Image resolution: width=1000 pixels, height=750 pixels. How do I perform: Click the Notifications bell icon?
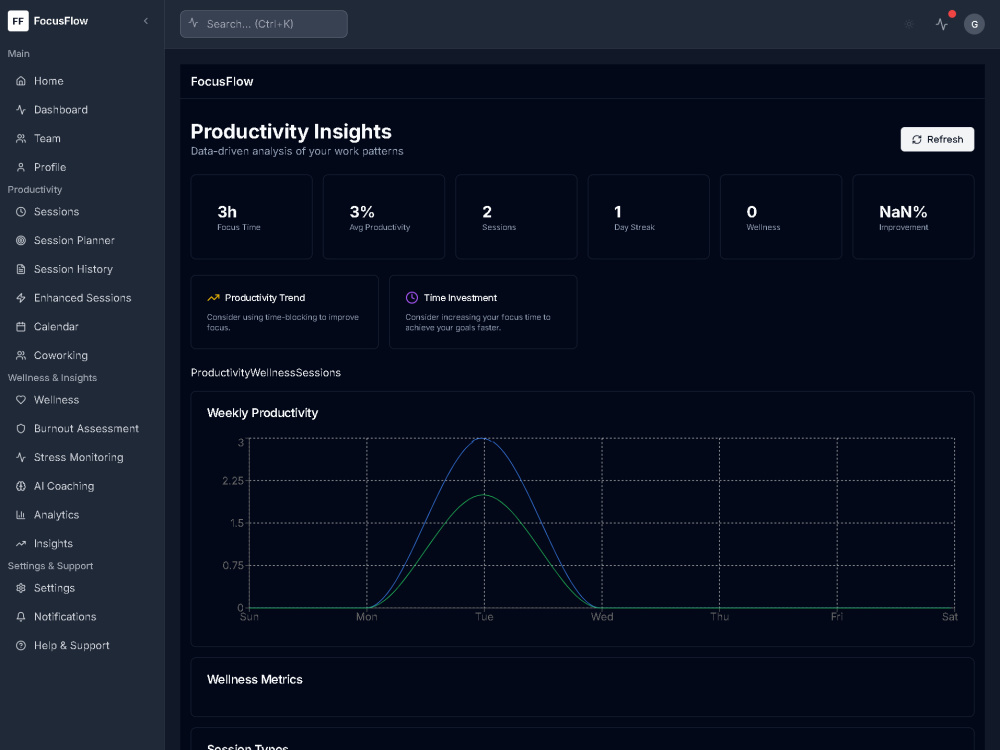[x=21, y=617]
